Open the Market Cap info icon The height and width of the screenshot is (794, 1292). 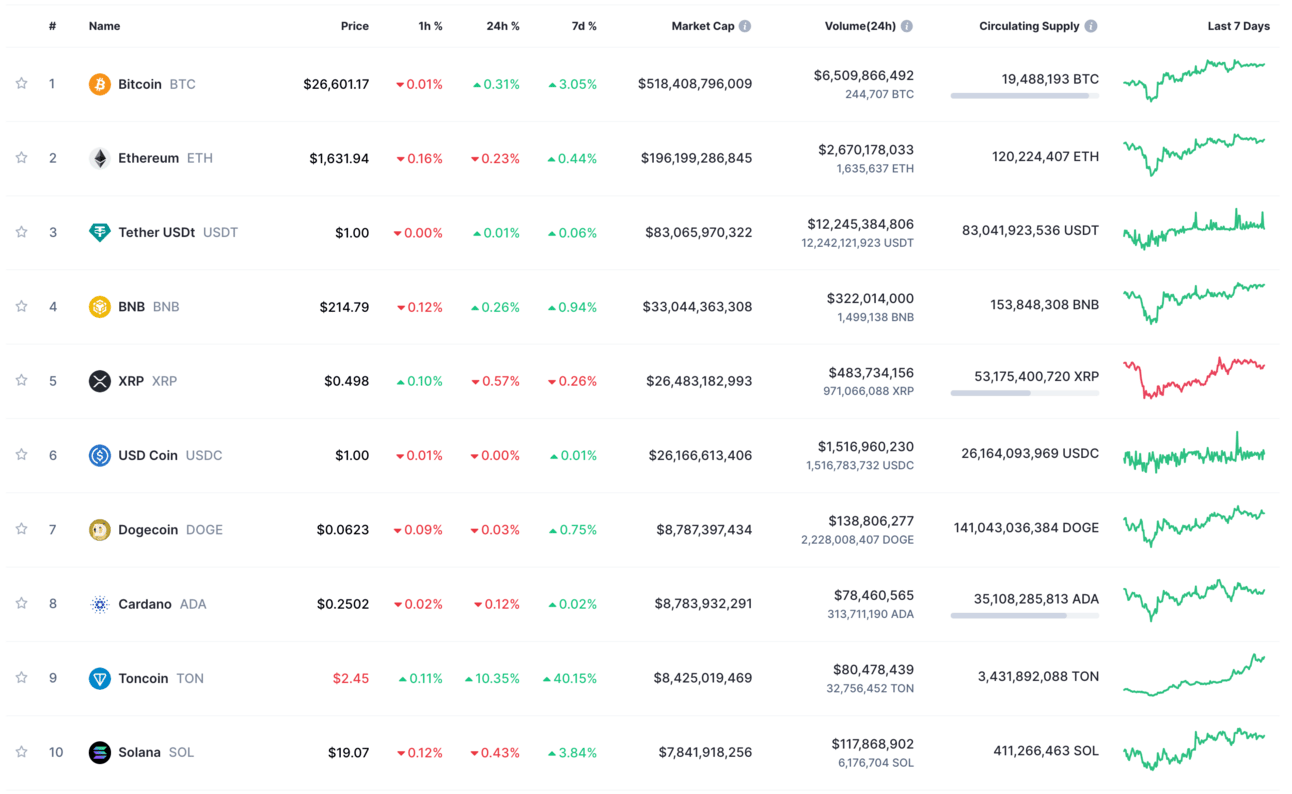[745, 26]
